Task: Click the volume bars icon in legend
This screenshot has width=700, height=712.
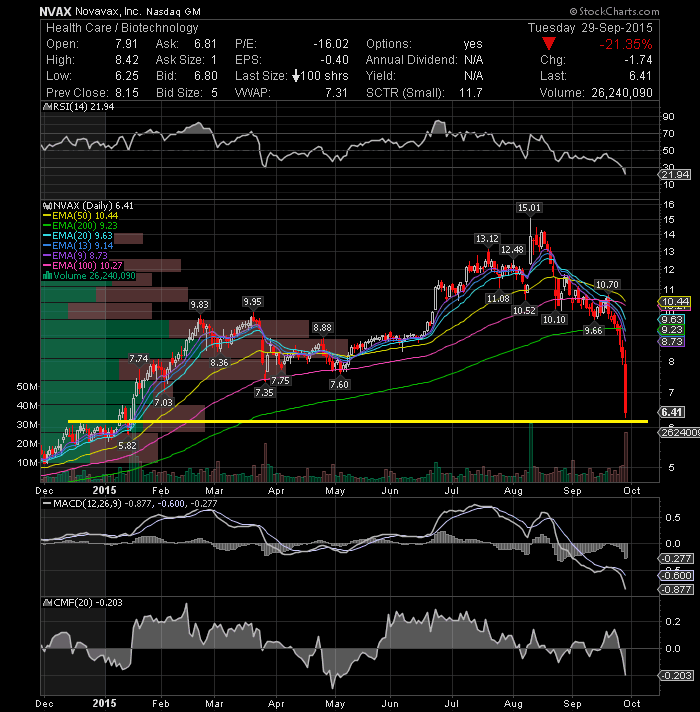Action: pyautogui.click(x=47, y=276)
